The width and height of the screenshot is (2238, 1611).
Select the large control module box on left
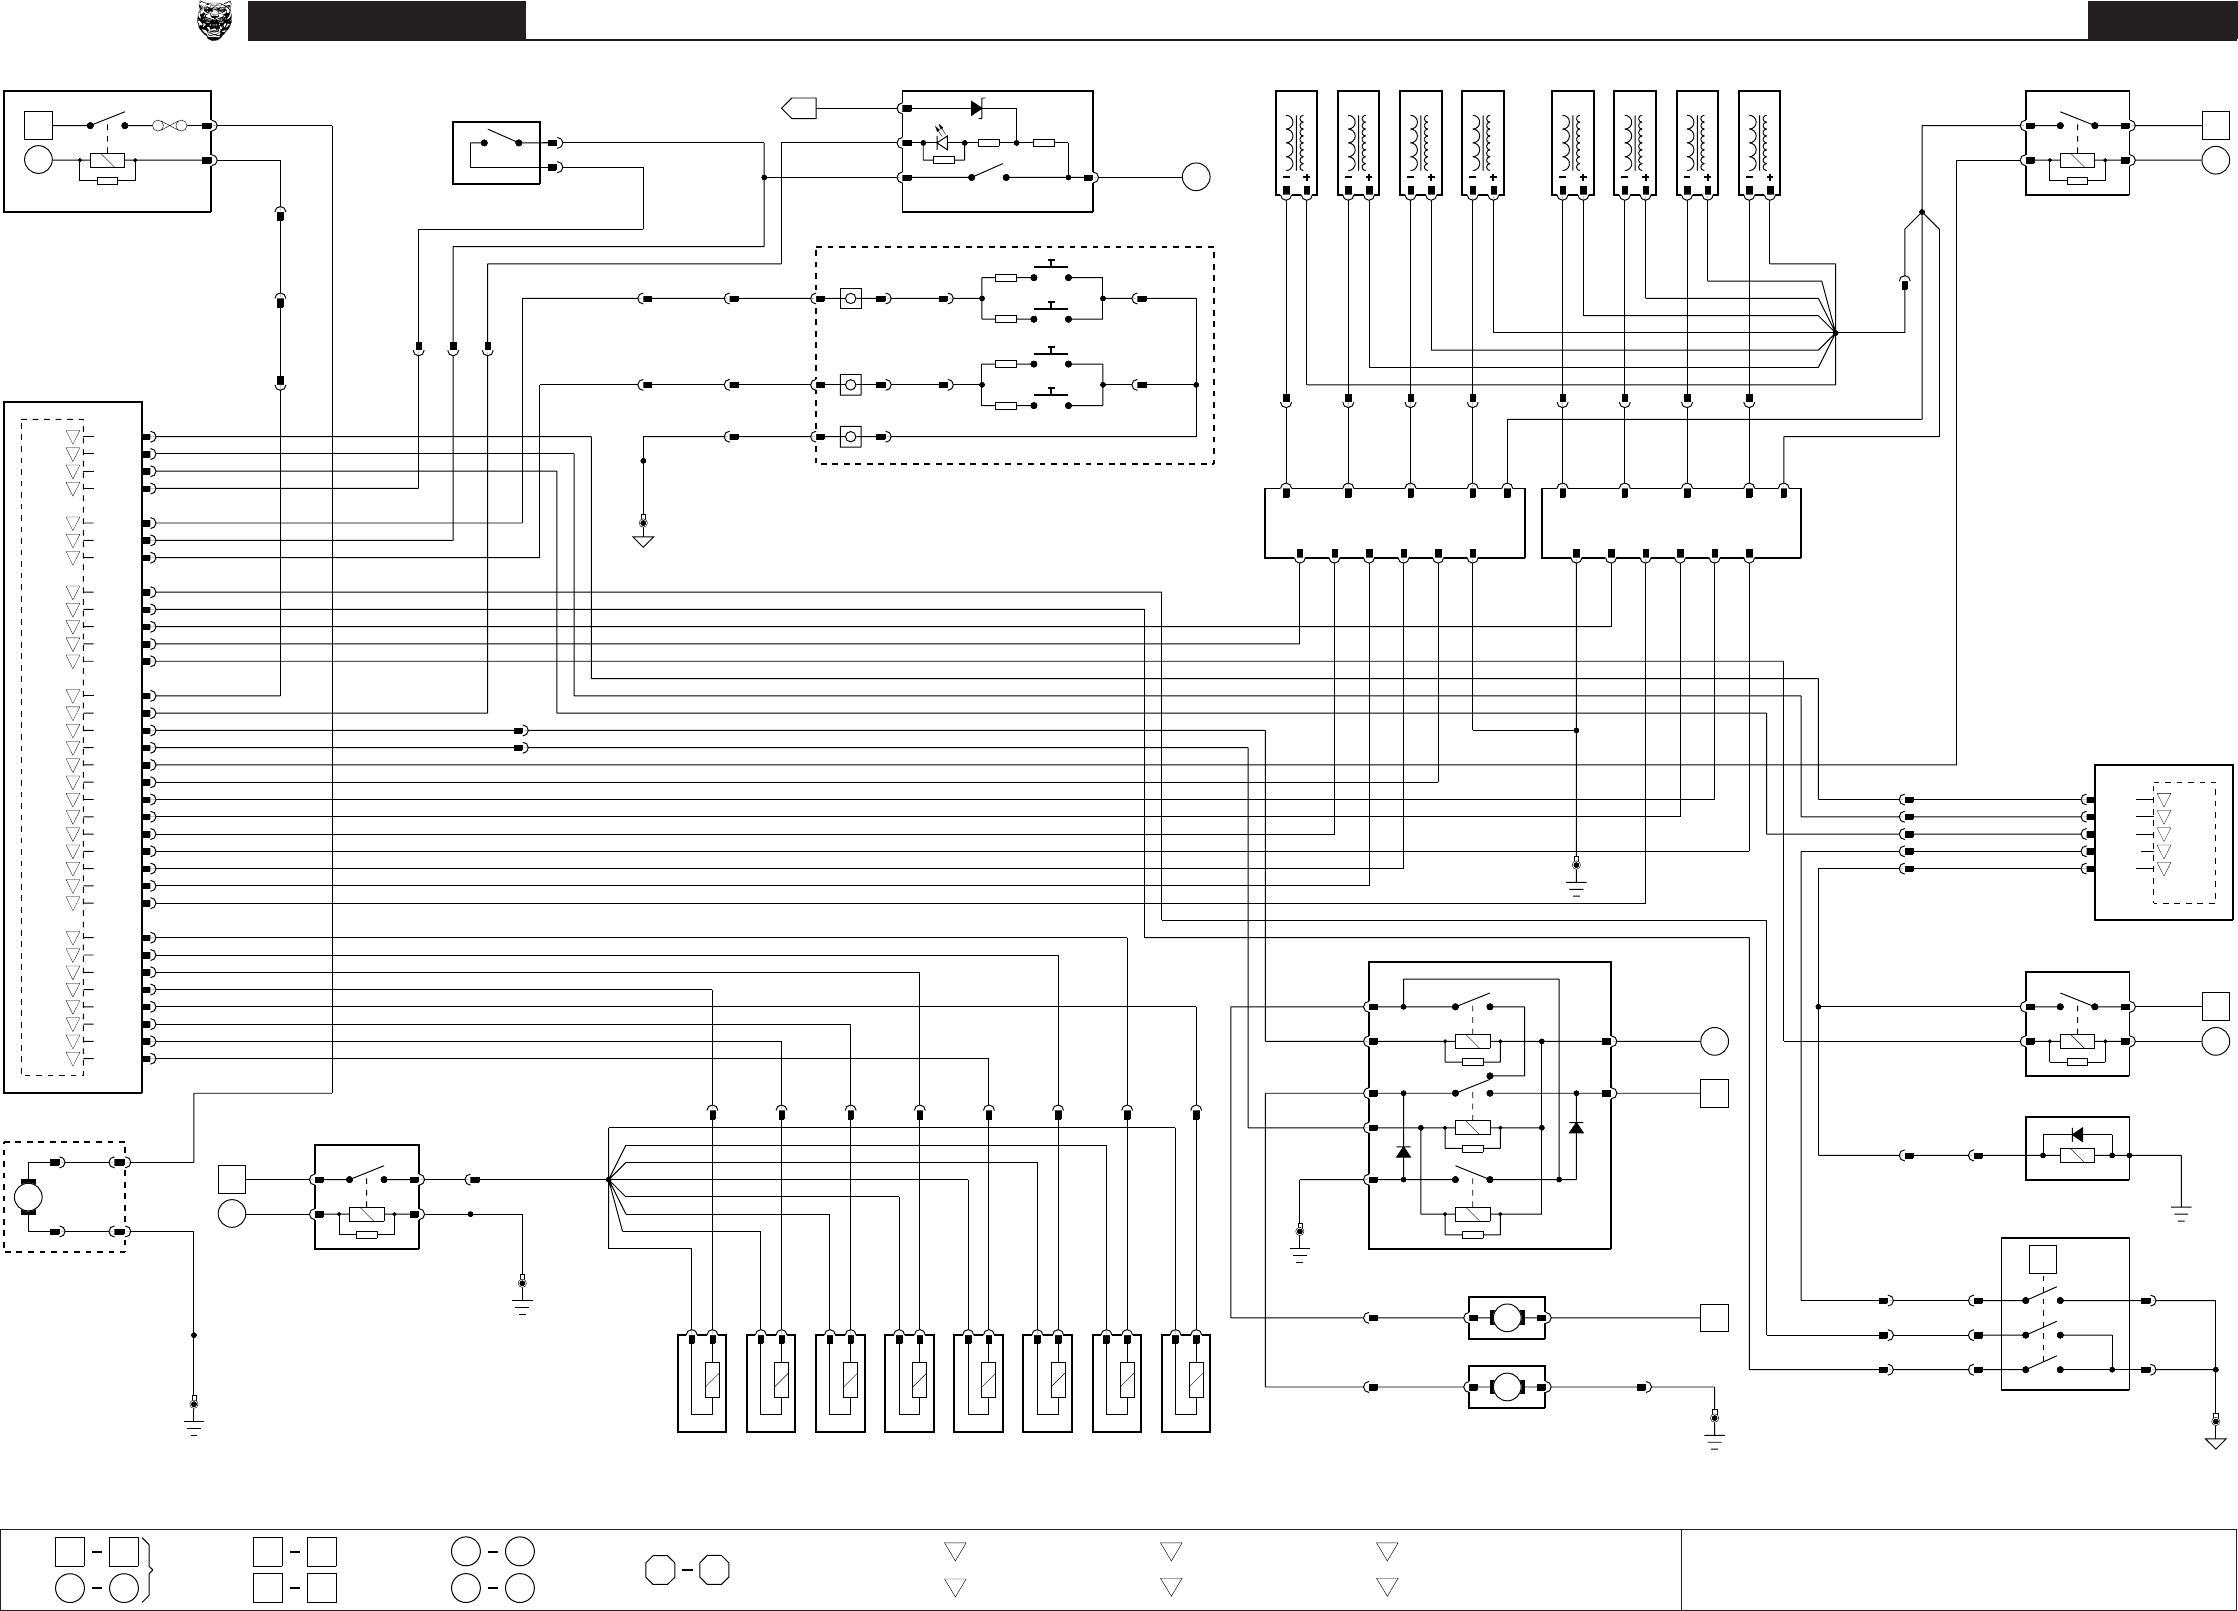tap(73, 747)
